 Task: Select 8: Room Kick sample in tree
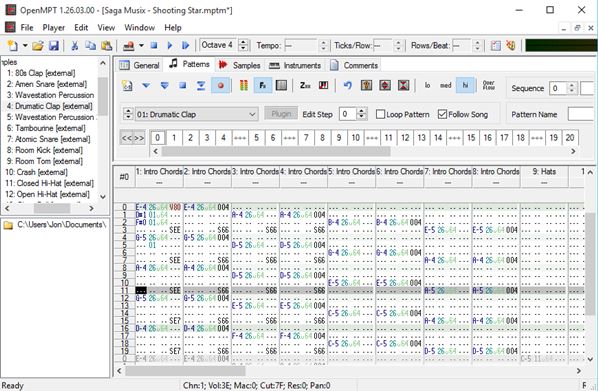pos(45,150)
